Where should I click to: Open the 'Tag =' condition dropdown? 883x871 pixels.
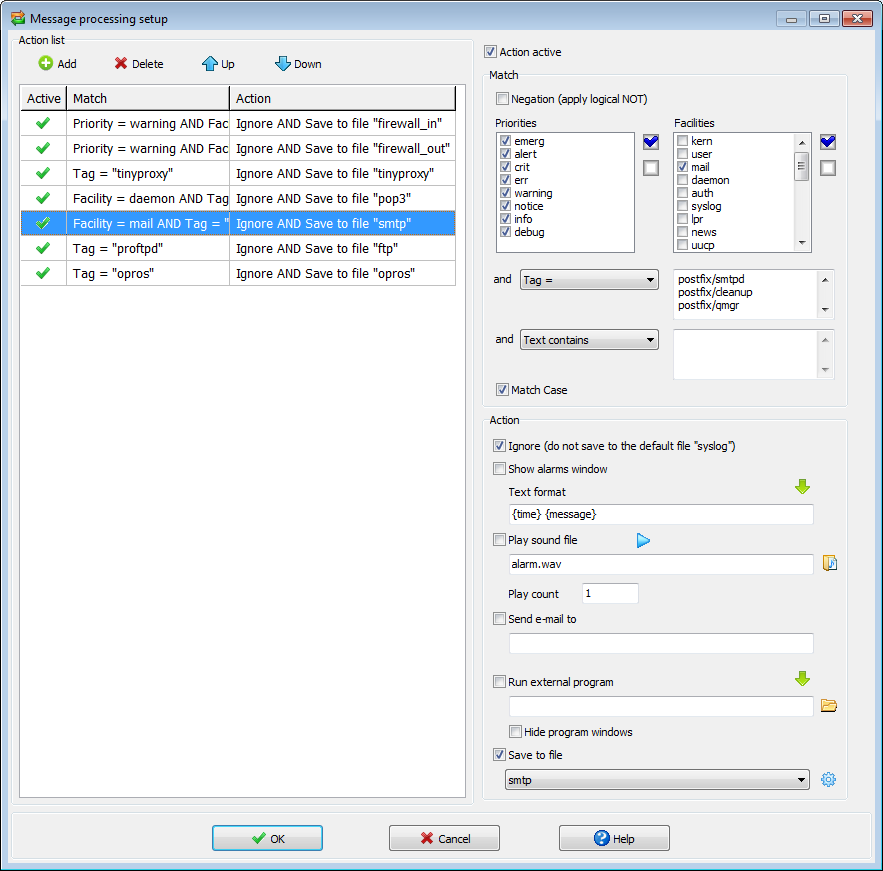[589, 281]
